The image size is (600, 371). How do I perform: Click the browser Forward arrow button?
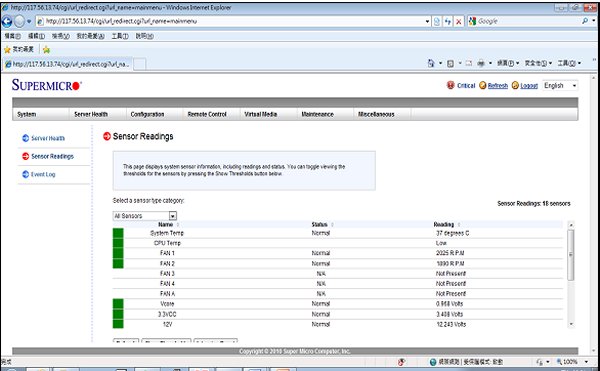coord(19,21)
